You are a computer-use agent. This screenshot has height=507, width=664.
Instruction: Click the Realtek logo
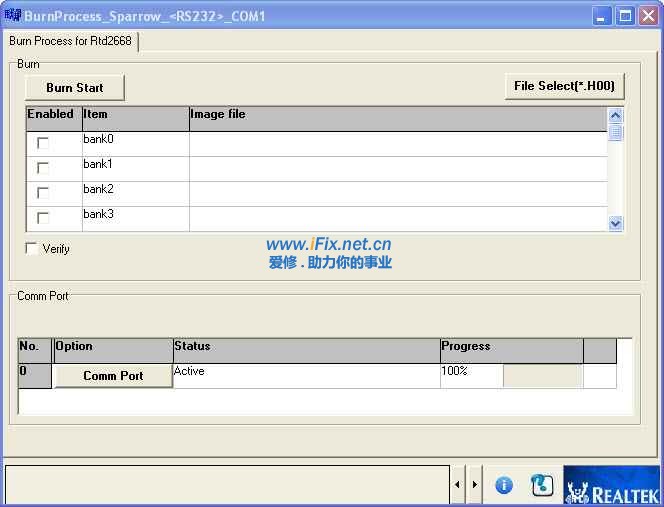tap(611, 485)
